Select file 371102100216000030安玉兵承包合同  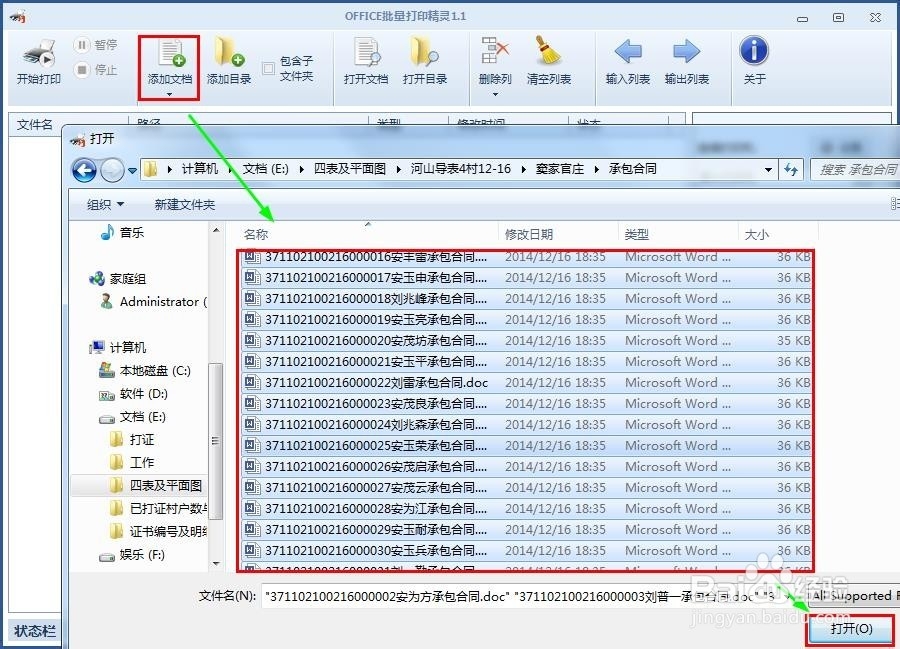click(x=526, y=550)
